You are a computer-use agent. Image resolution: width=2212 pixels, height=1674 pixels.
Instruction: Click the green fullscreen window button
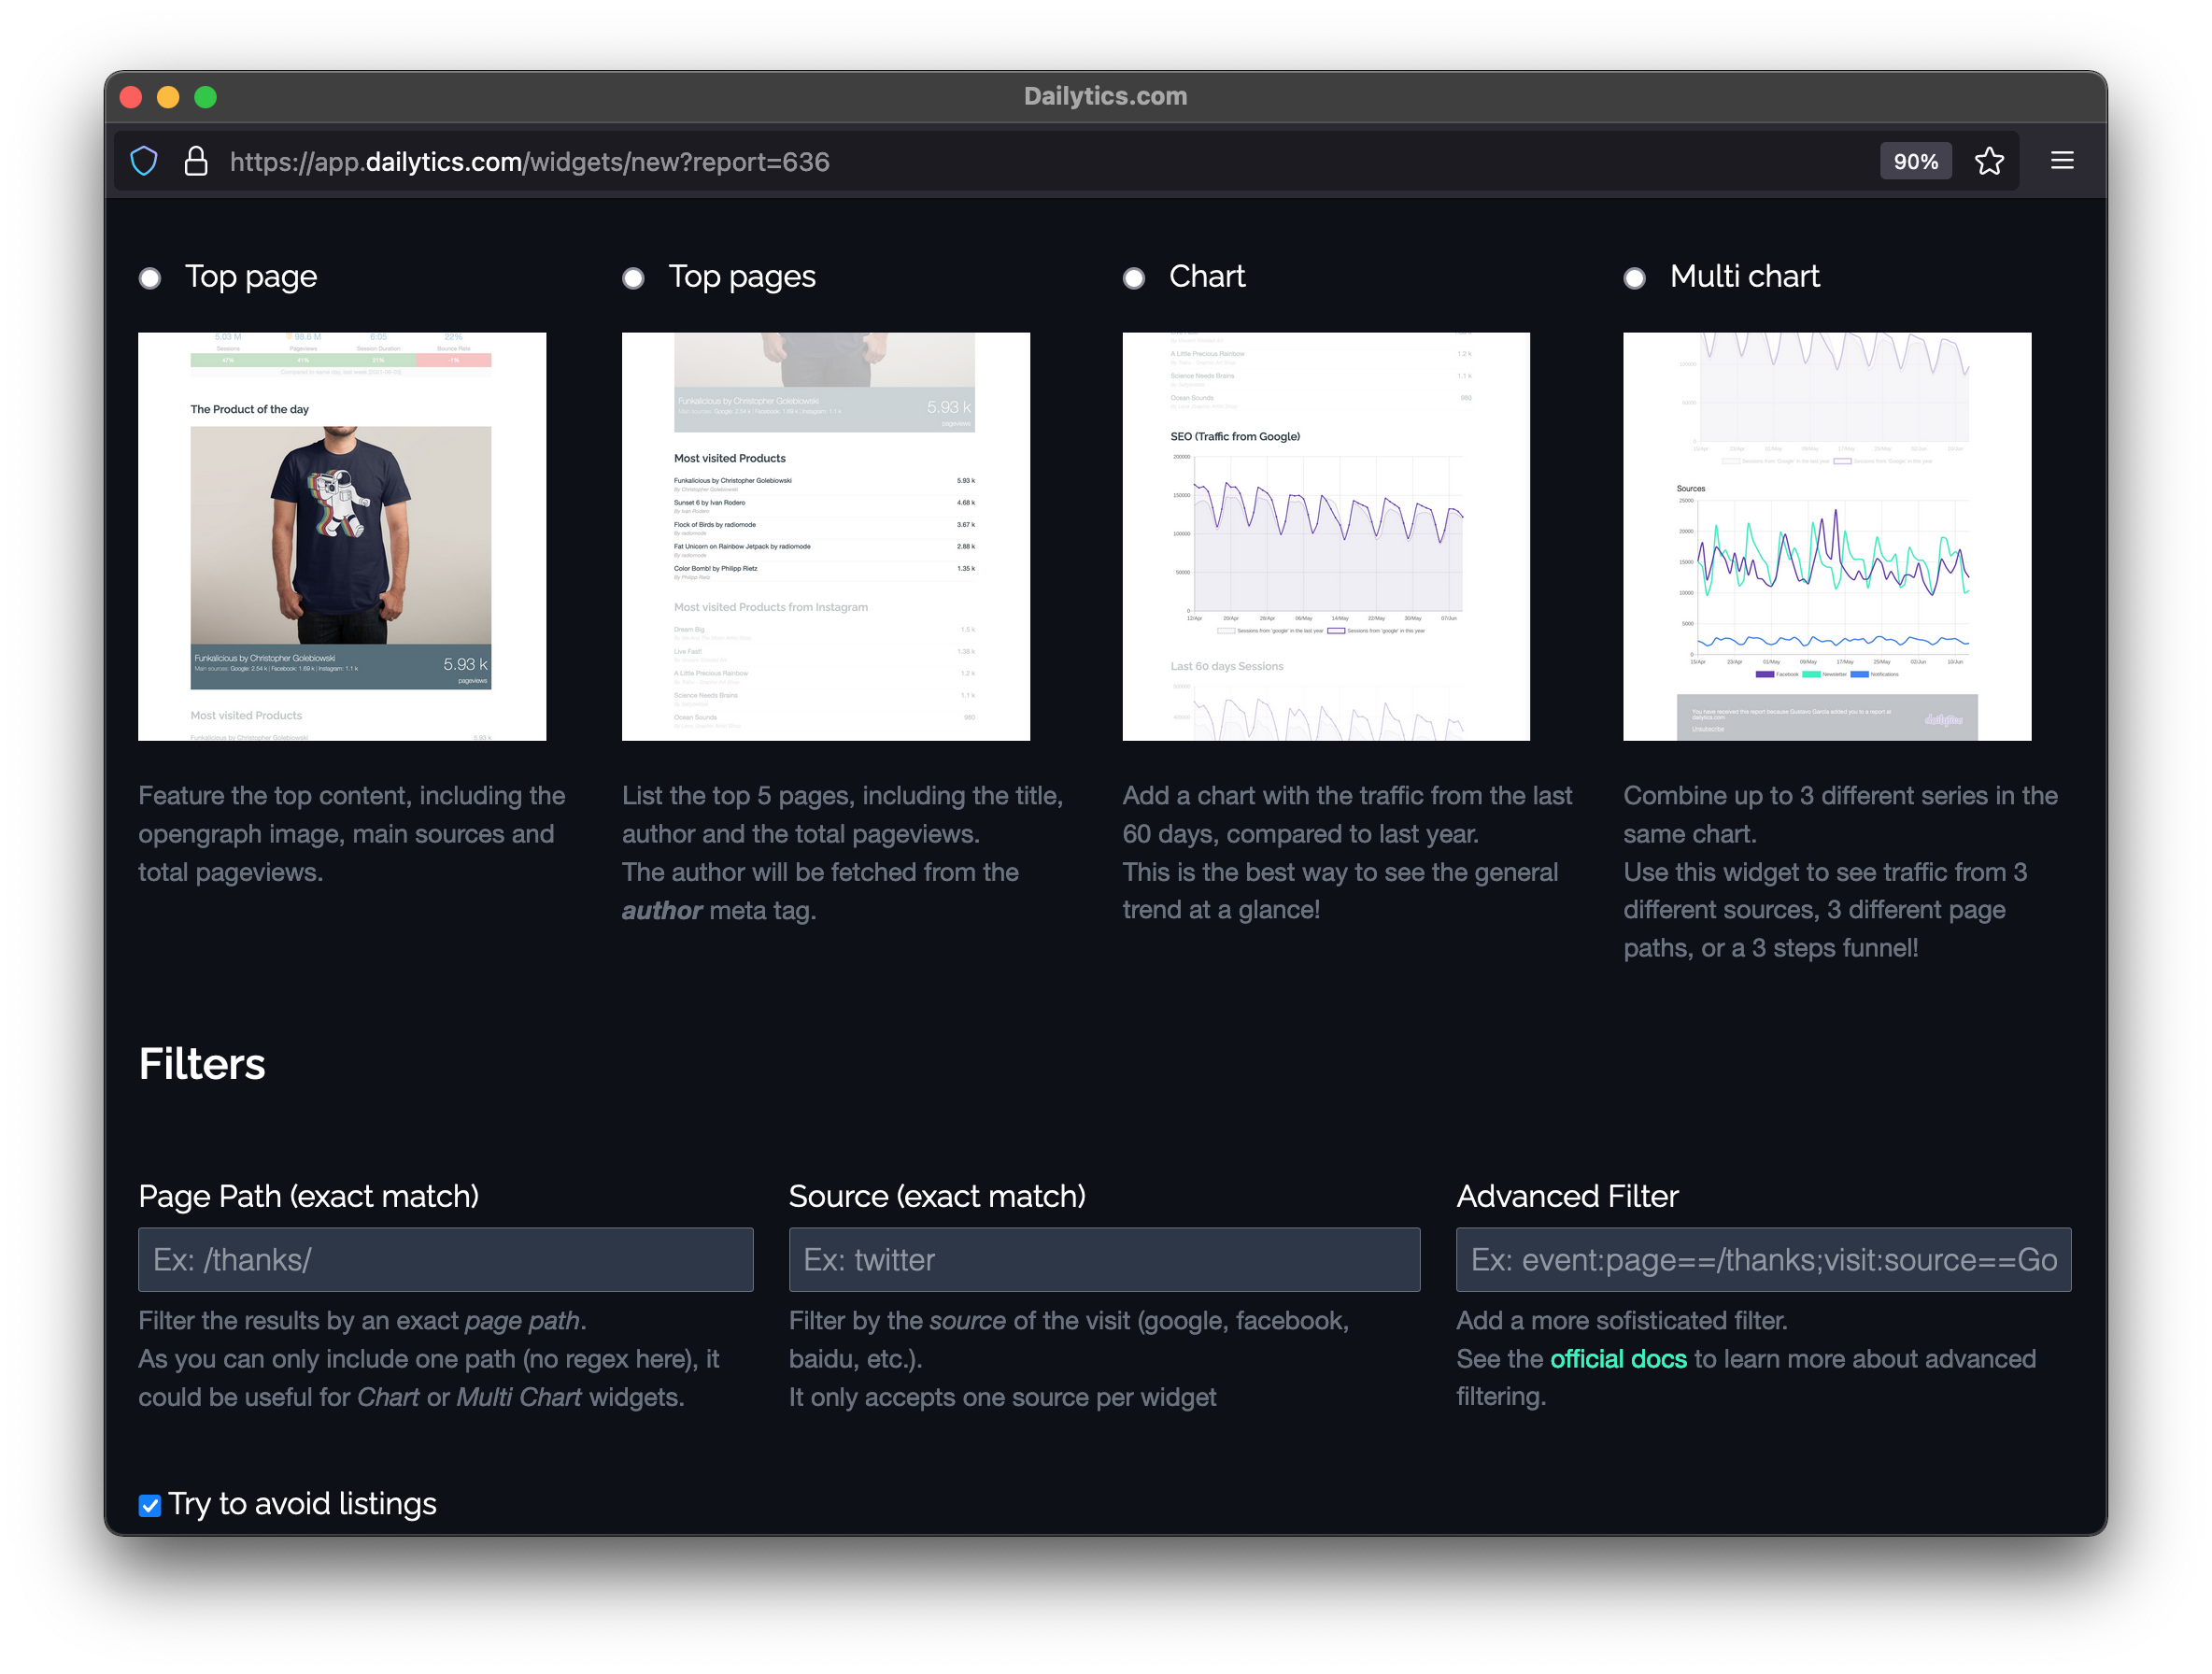(x=205, y=97)
